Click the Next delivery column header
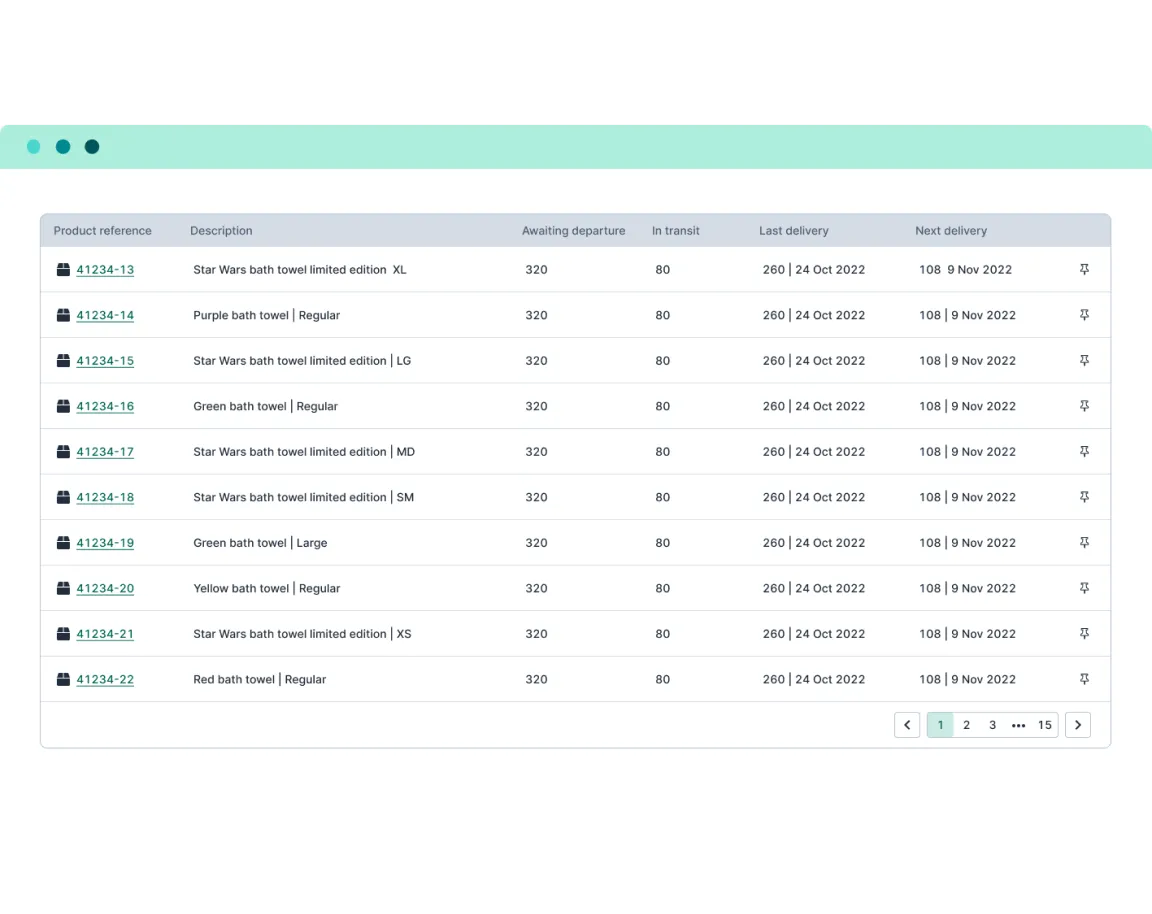The image size is (1152, 914). (x=951, y=231)
